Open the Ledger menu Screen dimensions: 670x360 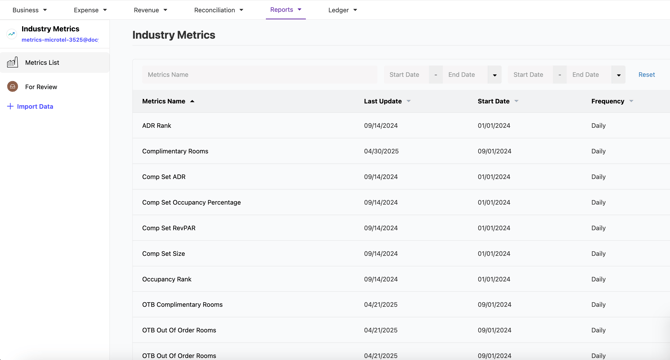(343, 10)
